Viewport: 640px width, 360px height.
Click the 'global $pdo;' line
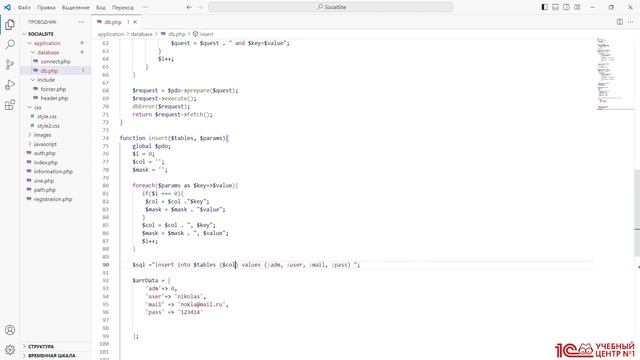pos(151,146)
